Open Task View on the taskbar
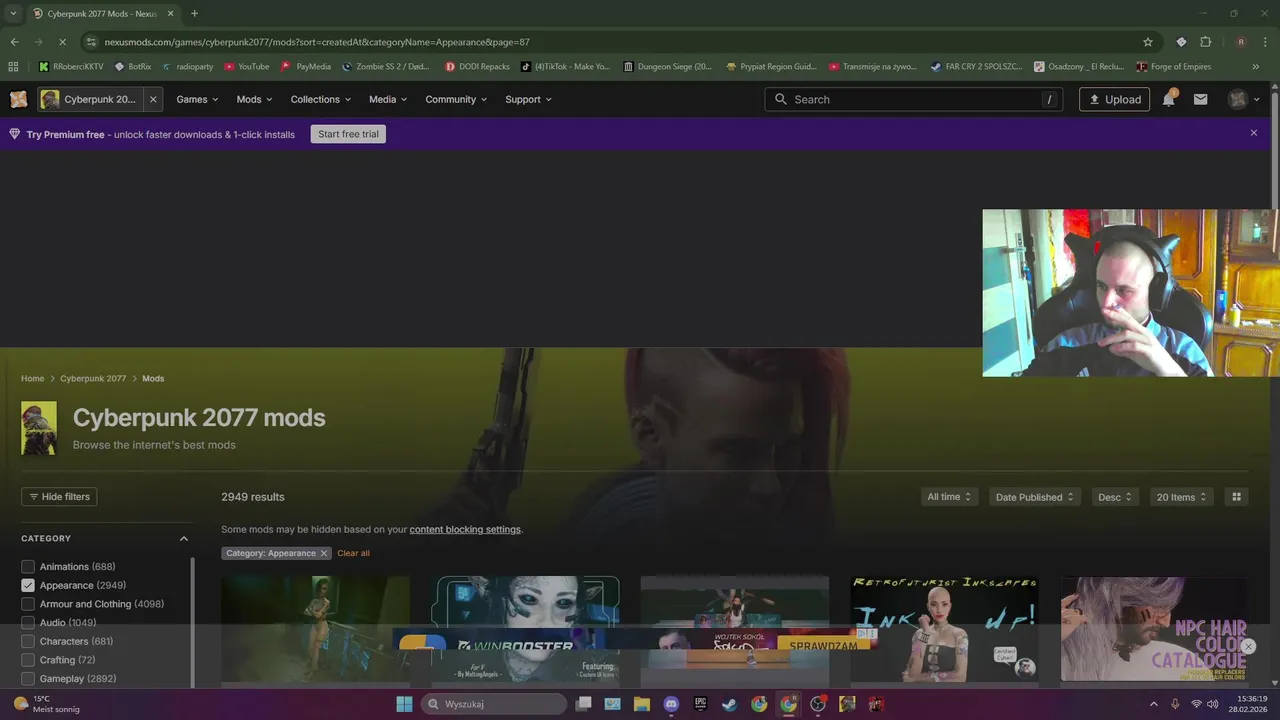Image resolution: width=1280 pixels, height=720 pixels. tap(584, 704)
